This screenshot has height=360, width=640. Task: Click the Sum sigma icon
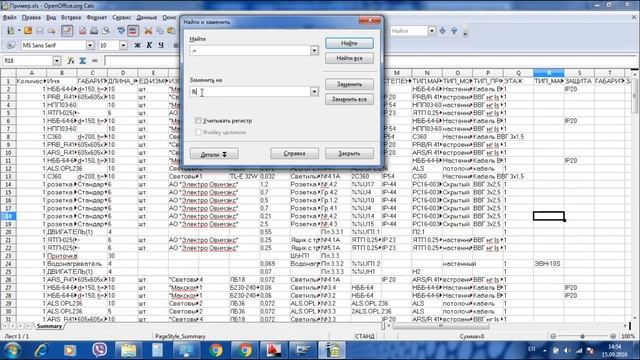83,61
